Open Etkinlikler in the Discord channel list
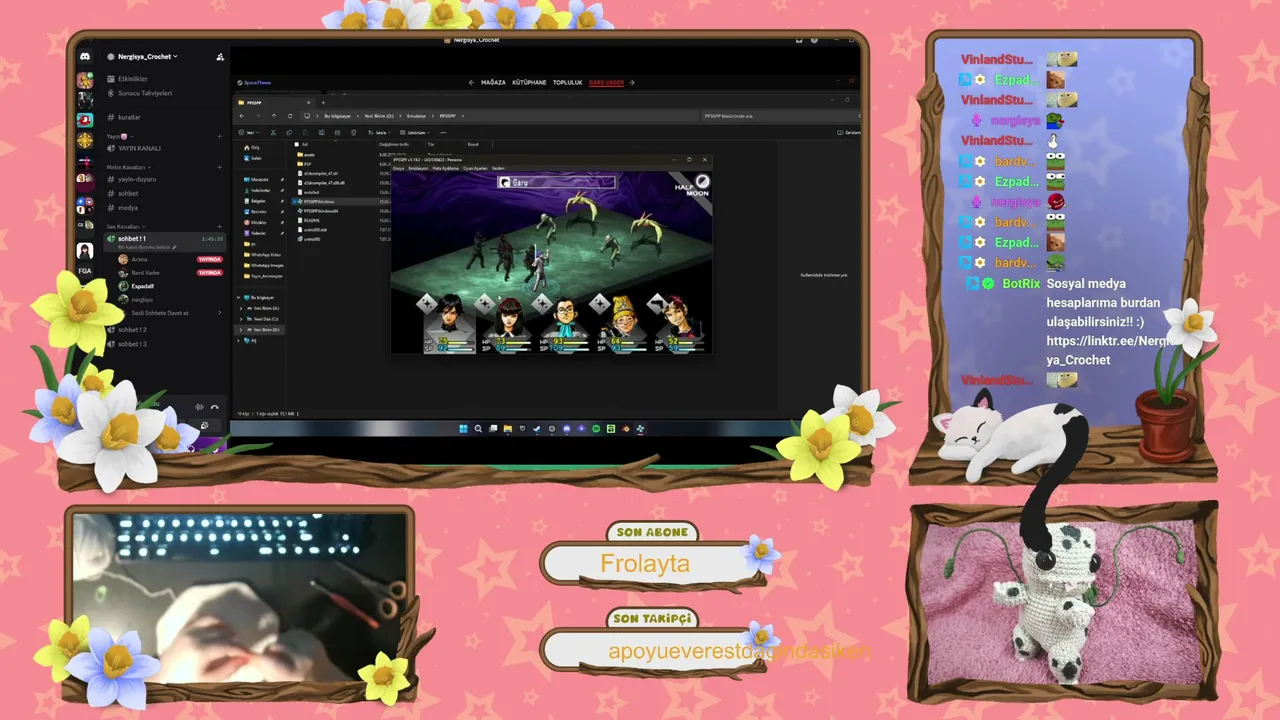Screen dimensions: 1280x720 click(x=133, y=79)
